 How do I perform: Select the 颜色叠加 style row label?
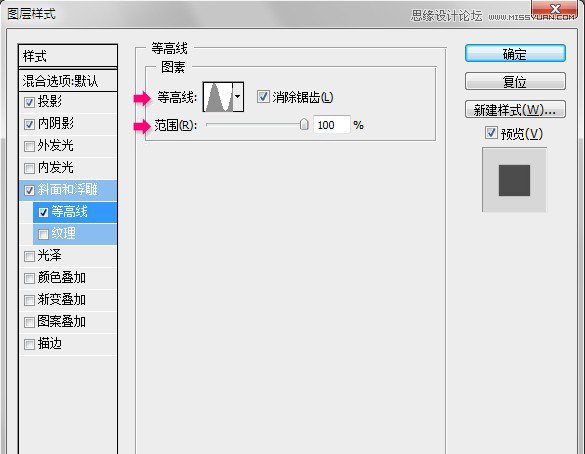point(62,278)
